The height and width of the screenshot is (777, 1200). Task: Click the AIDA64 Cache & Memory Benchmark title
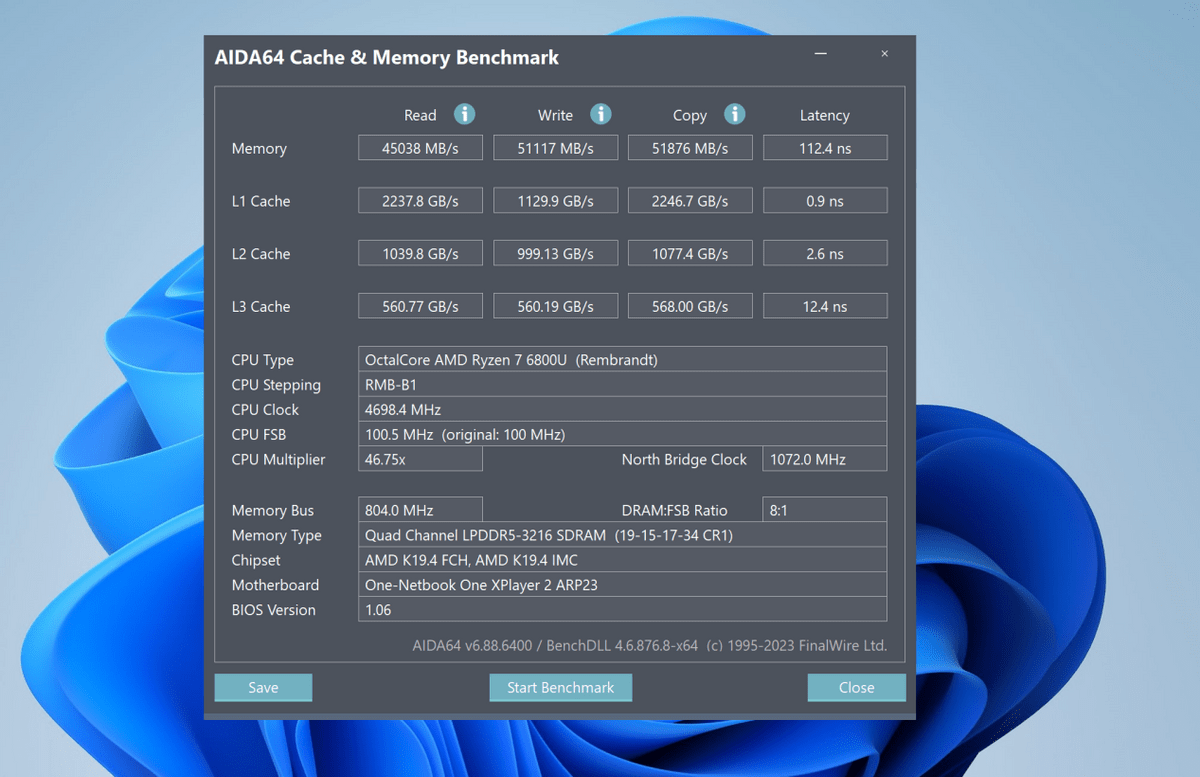coord(387,57)
